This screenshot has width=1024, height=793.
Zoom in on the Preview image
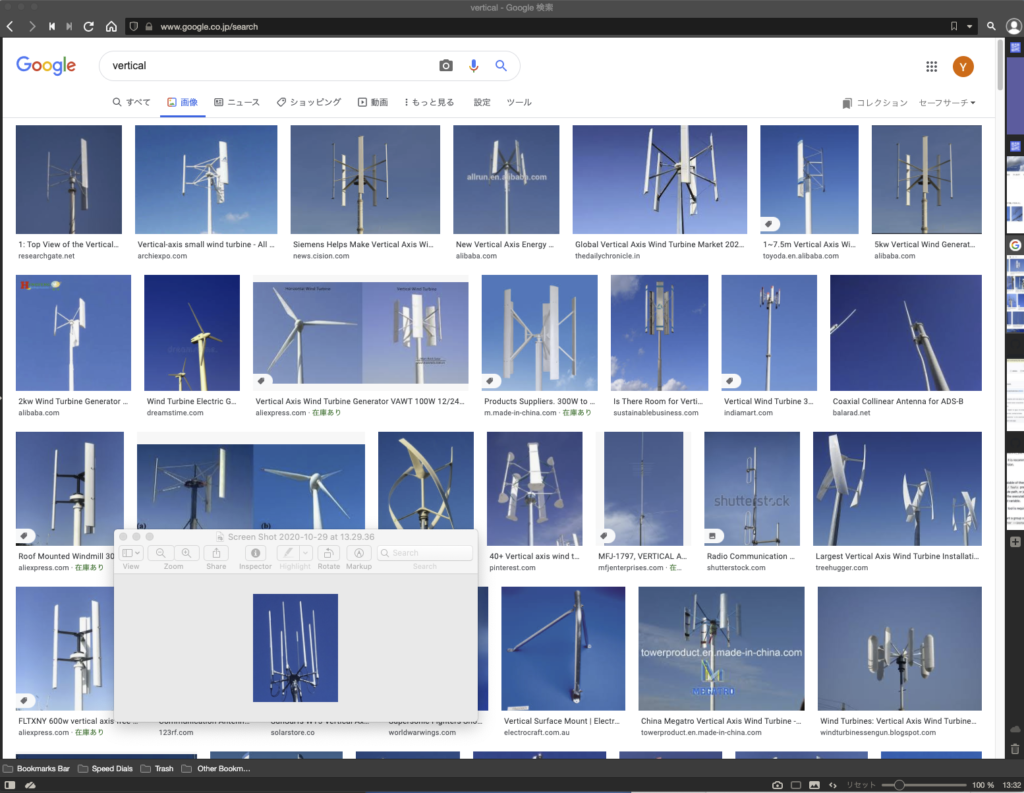point(186,553)
